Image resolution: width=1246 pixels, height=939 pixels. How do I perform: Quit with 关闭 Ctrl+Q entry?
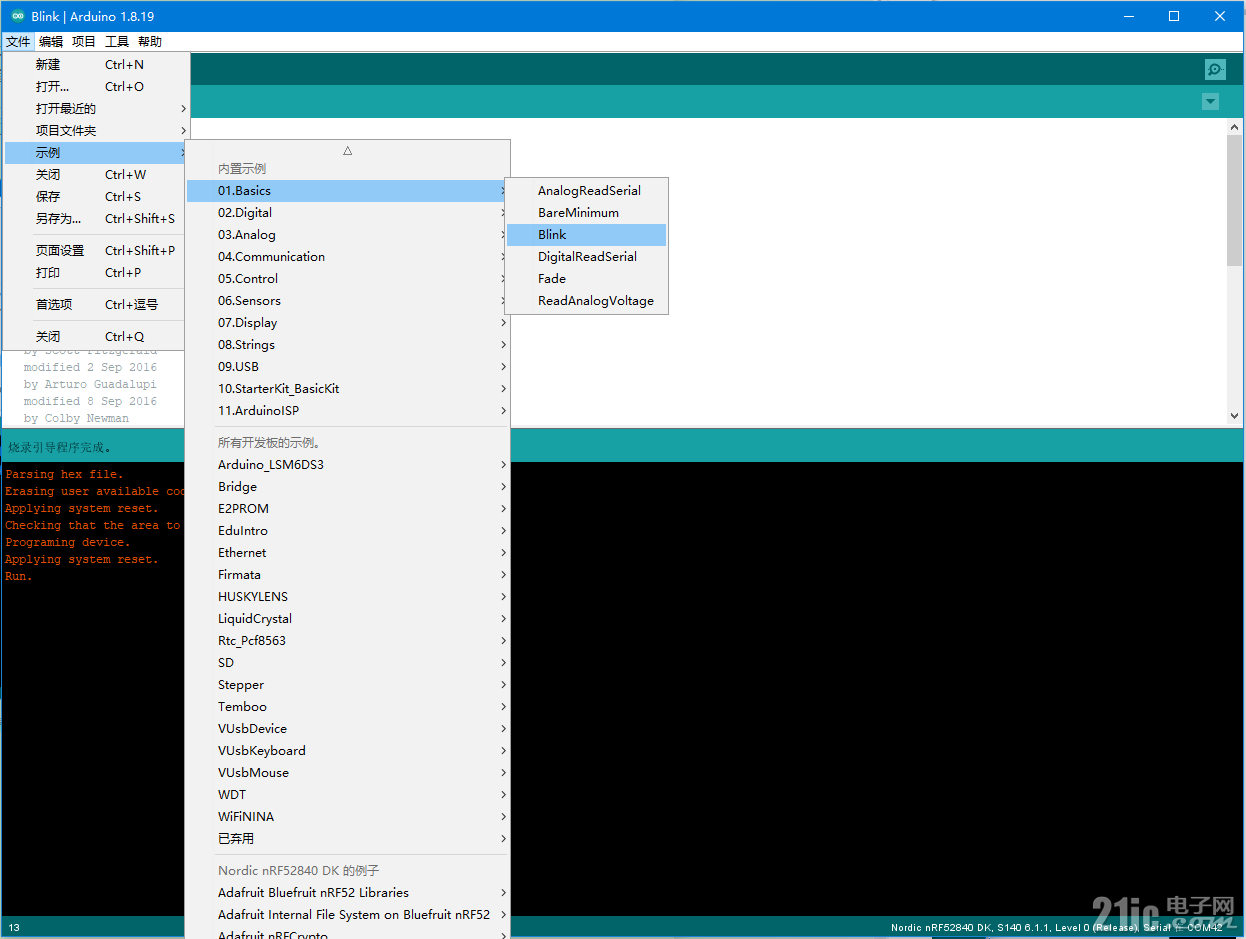pos(96,336)
